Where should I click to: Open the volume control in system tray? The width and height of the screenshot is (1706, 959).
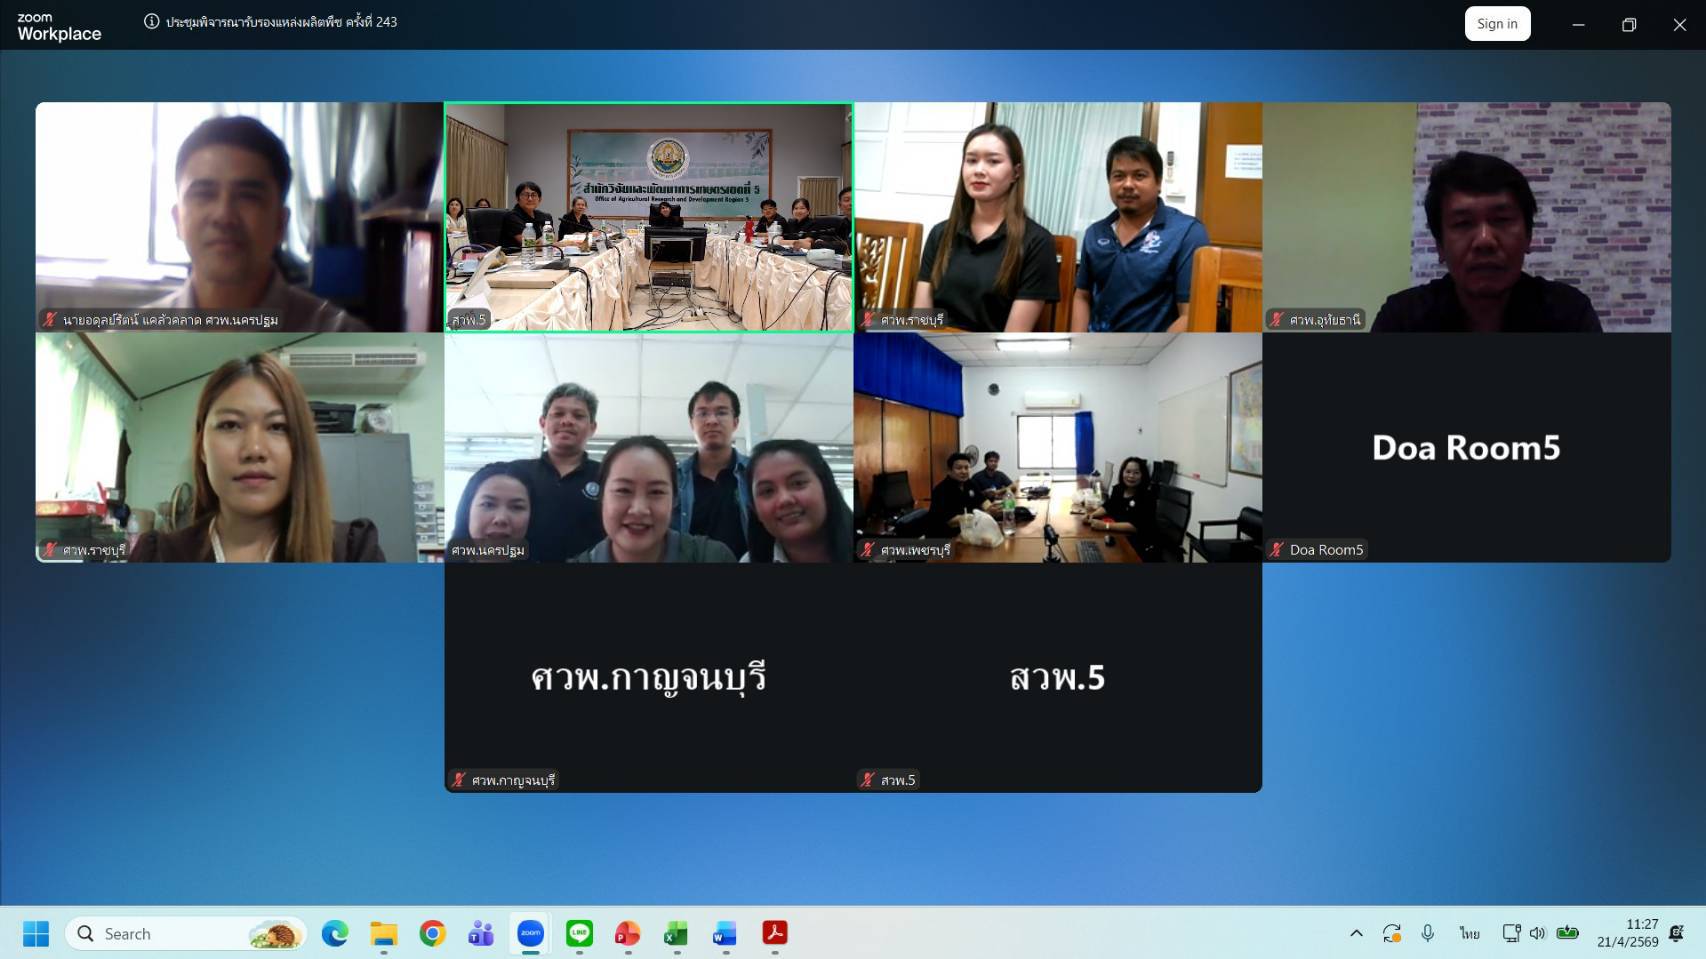[x=1538, y=933]
